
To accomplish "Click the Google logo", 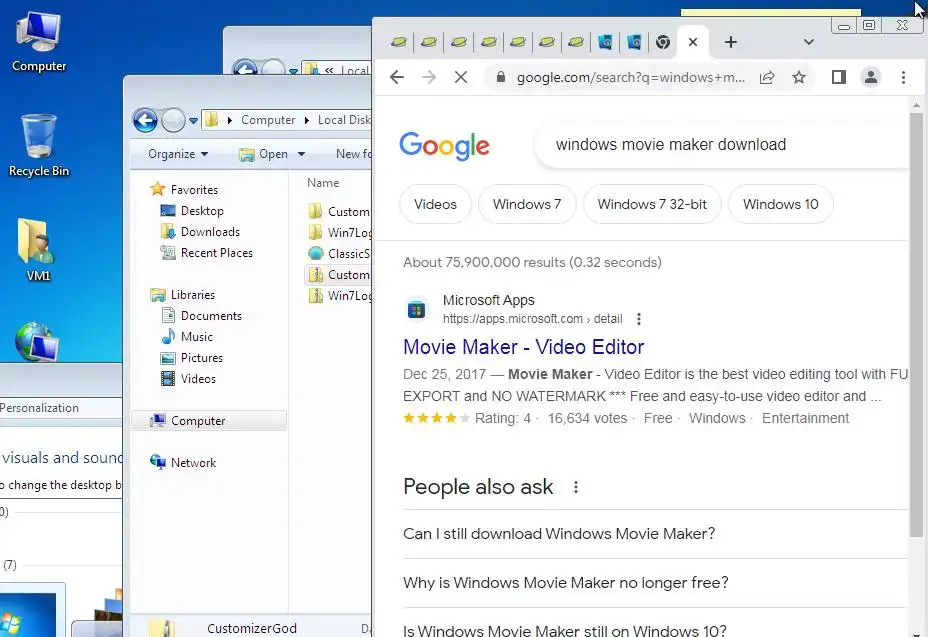I will 444,146.
